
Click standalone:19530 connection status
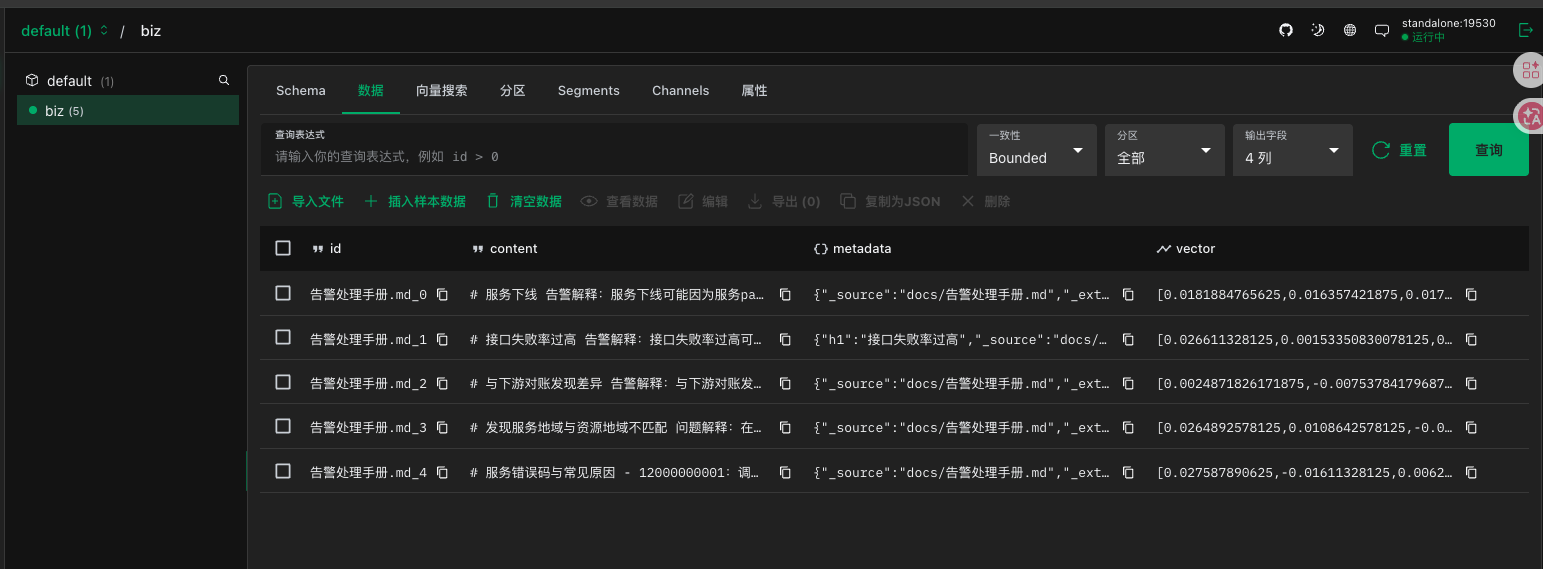pyautogui.click(x=1449, y=30)
